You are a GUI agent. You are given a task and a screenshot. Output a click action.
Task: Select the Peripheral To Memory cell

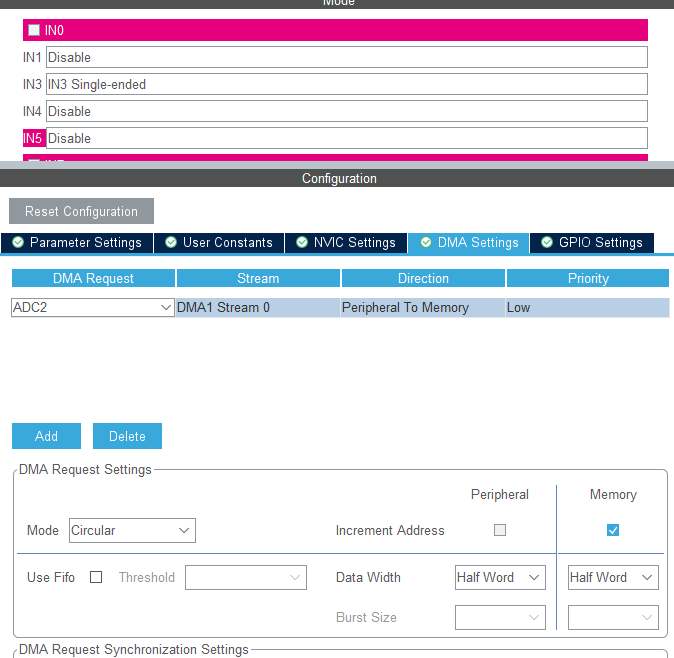click(x=423, y=308)
